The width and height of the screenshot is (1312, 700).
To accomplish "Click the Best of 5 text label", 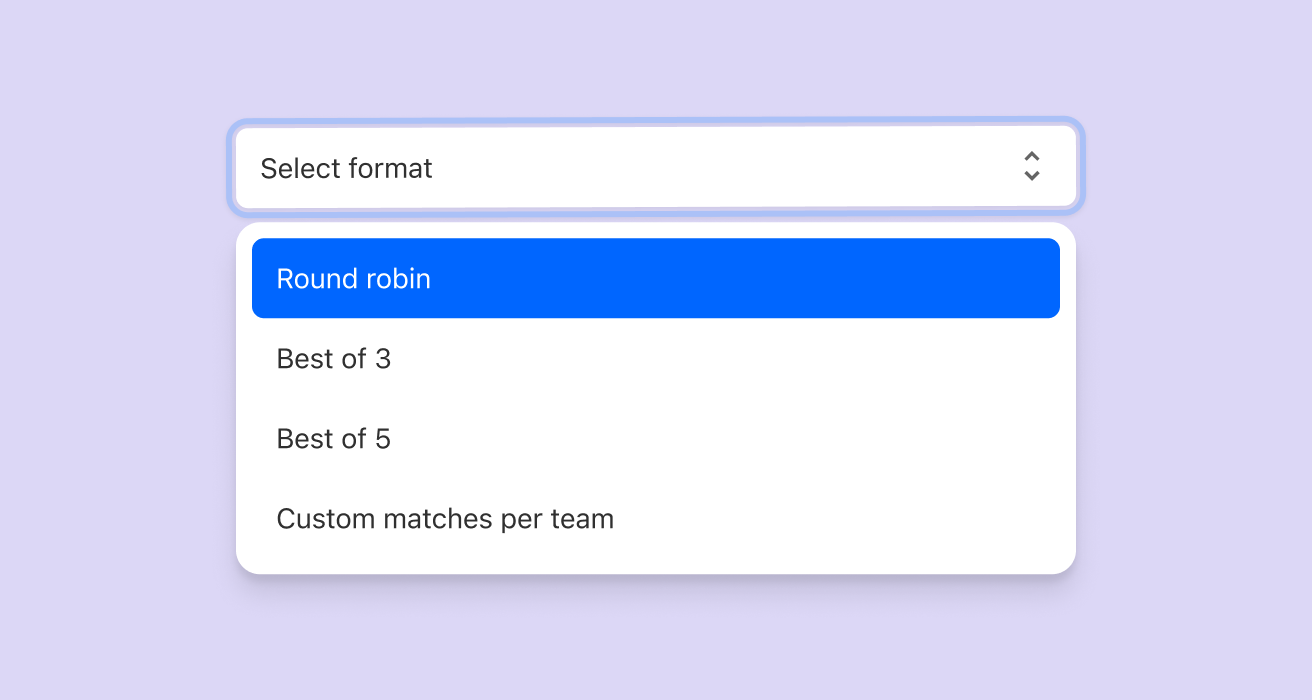I will pos(333,438).
